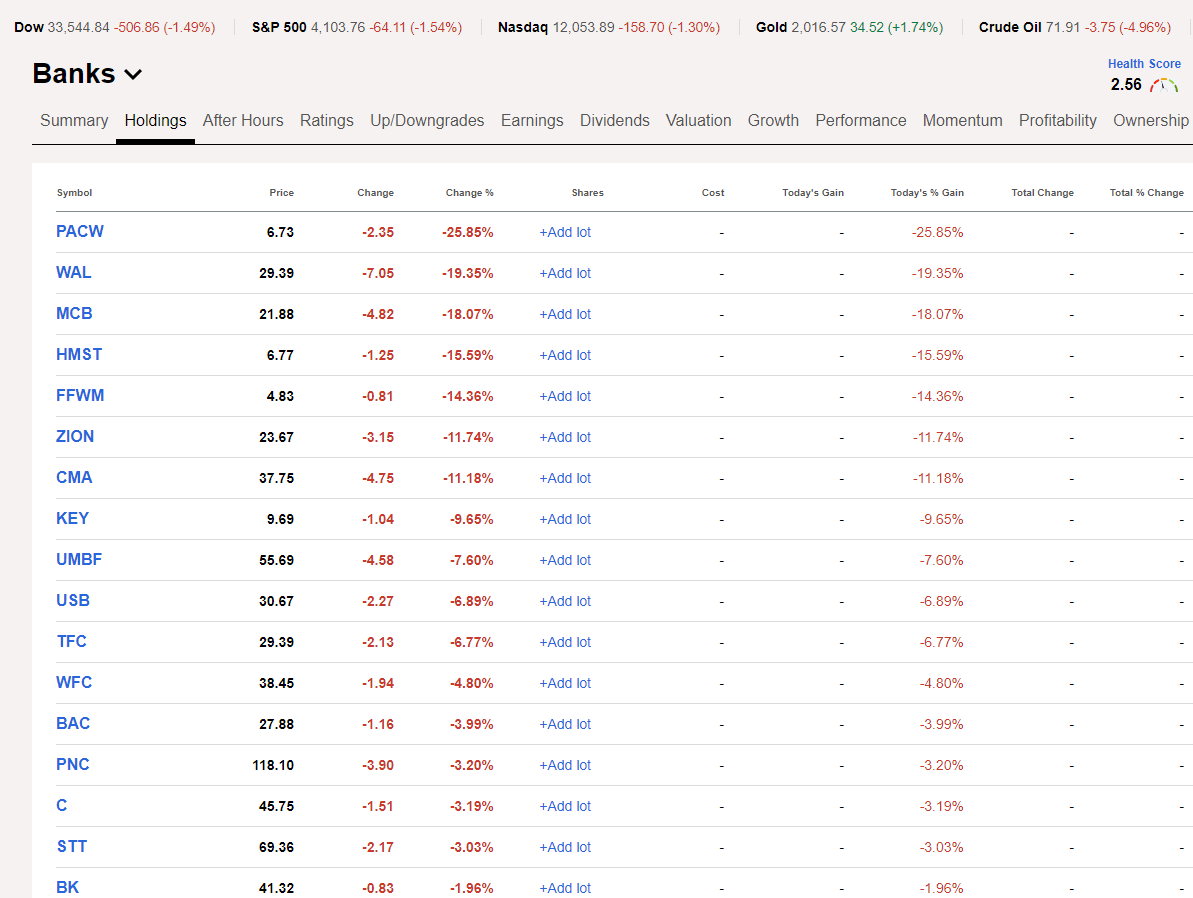Open the C ticker link
This screenshot has width=1193, height=898.
click(x=62, y=807)
